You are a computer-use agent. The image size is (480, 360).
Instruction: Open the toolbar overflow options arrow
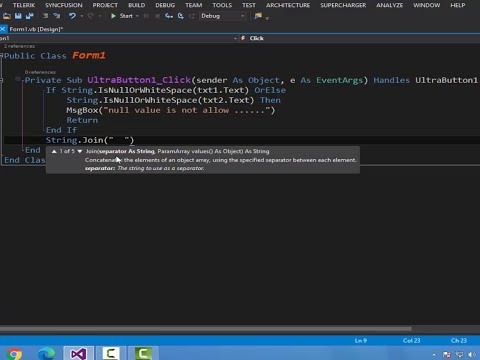tap(267, 18)
